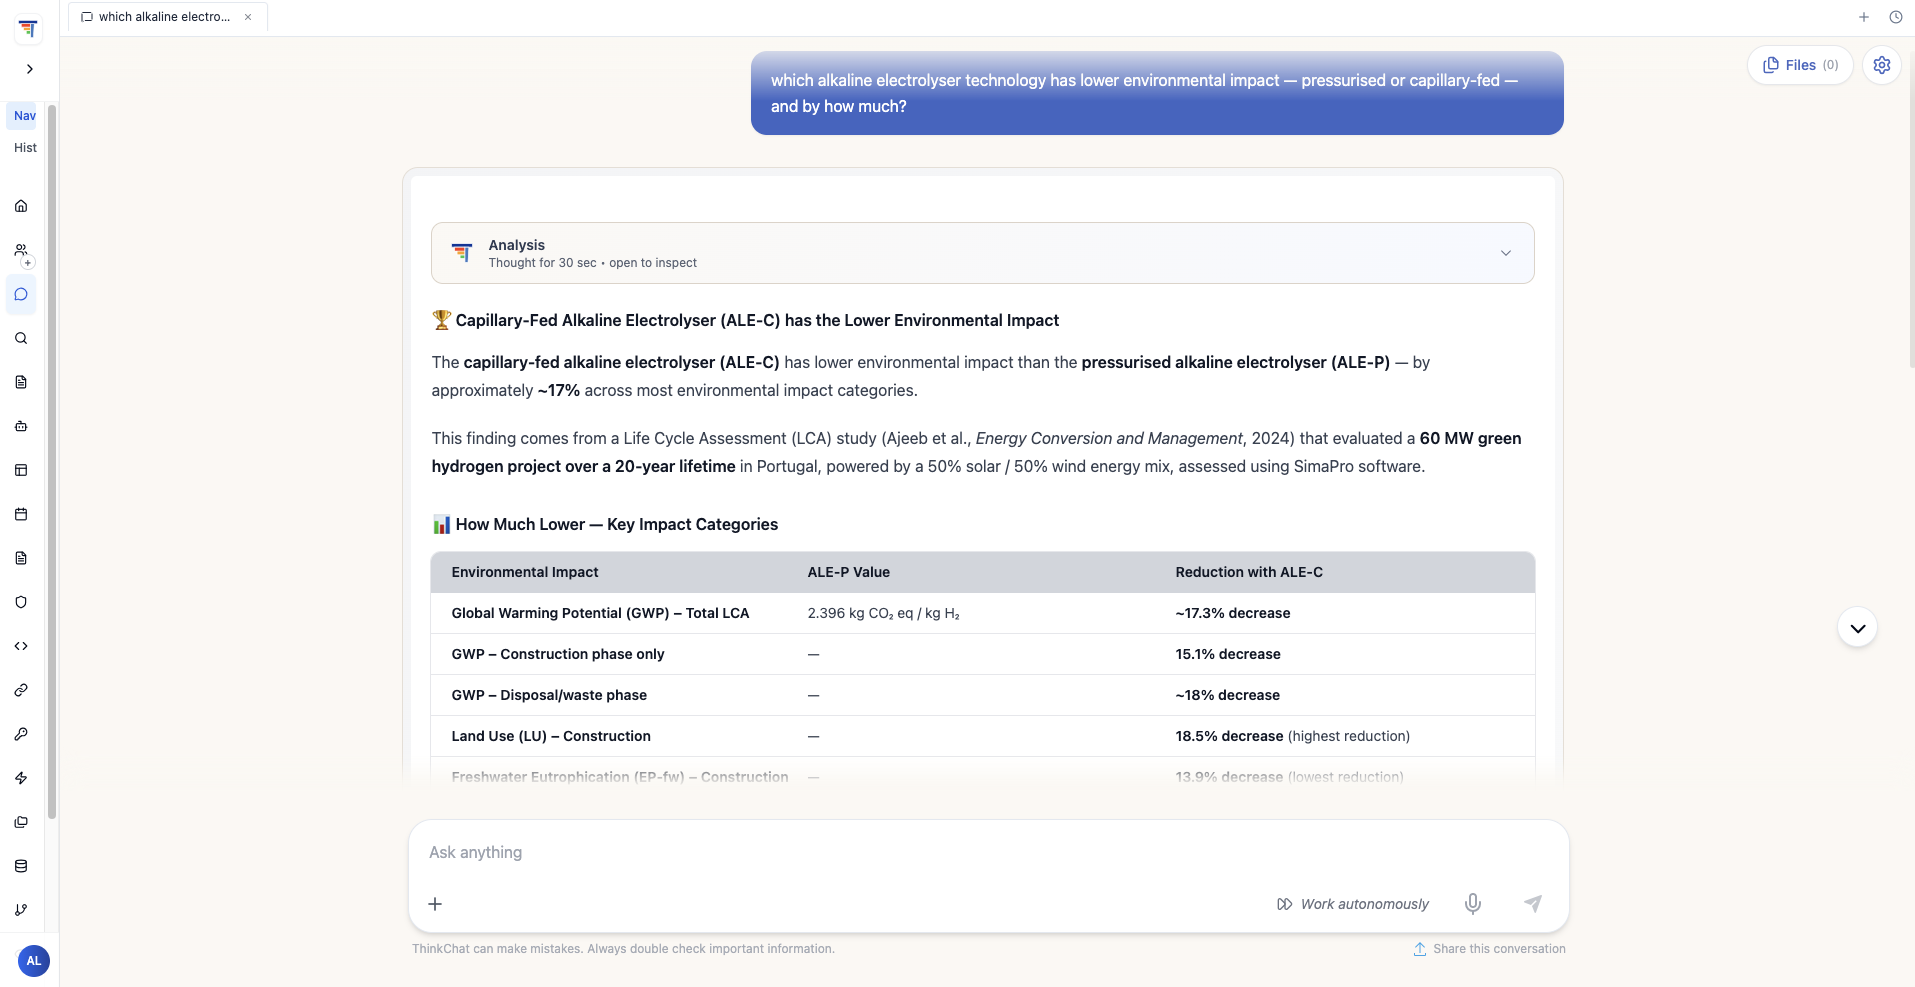Open the chat bubble sidebar icon
The height and width of the screenshot is (987, 1915).
pos(21,295)
